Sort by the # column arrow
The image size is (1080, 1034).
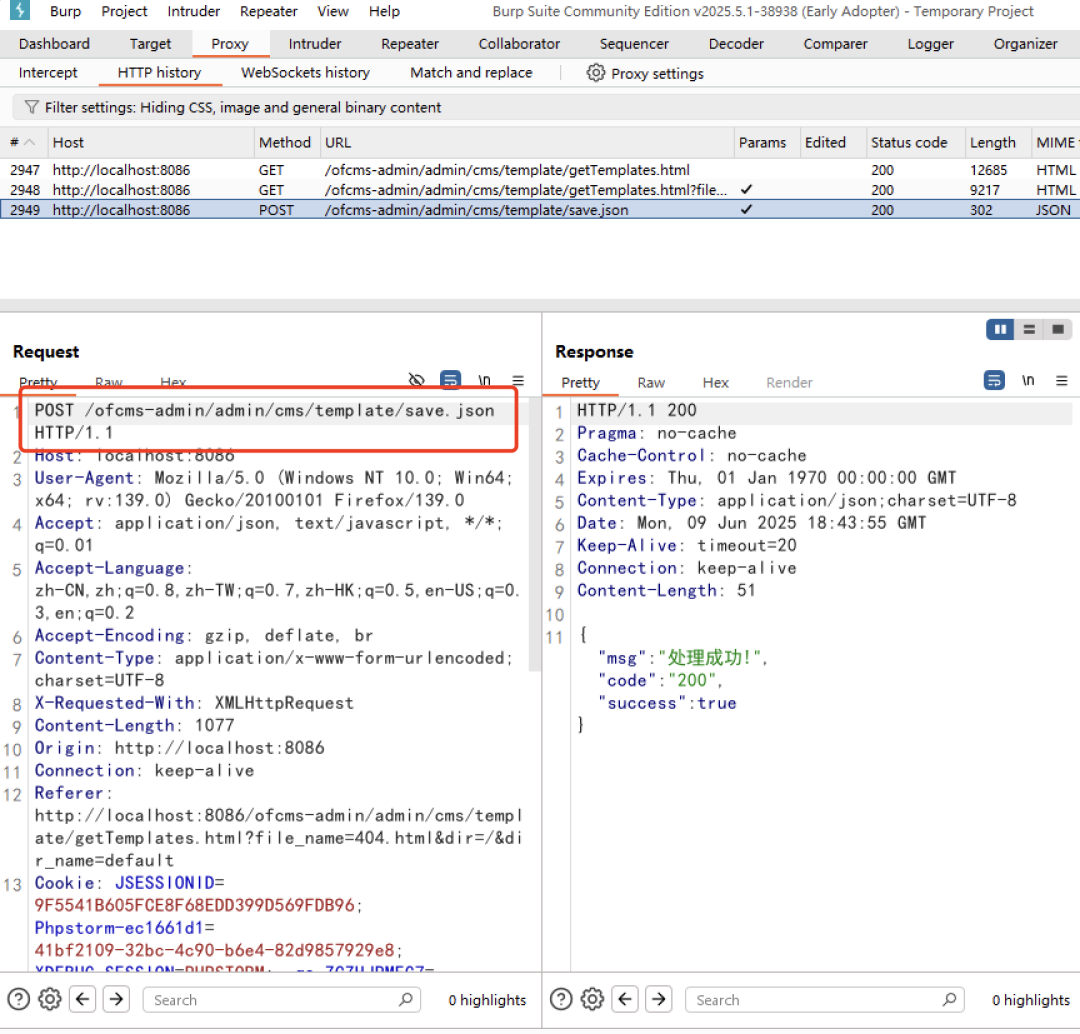[30, 142]
